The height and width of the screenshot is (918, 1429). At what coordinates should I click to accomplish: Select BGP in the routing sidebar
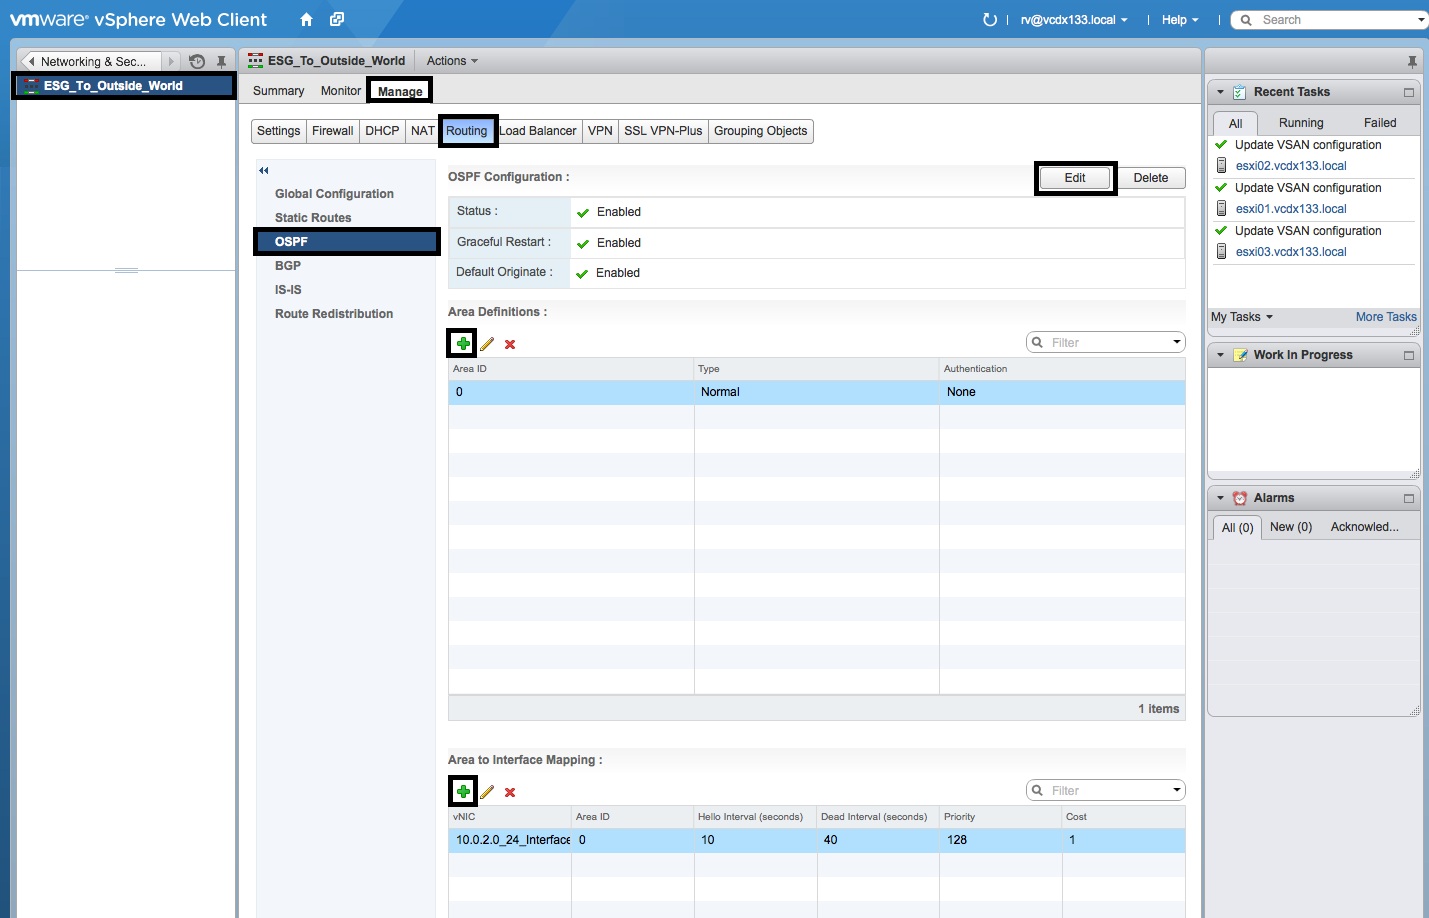(288, 266)
